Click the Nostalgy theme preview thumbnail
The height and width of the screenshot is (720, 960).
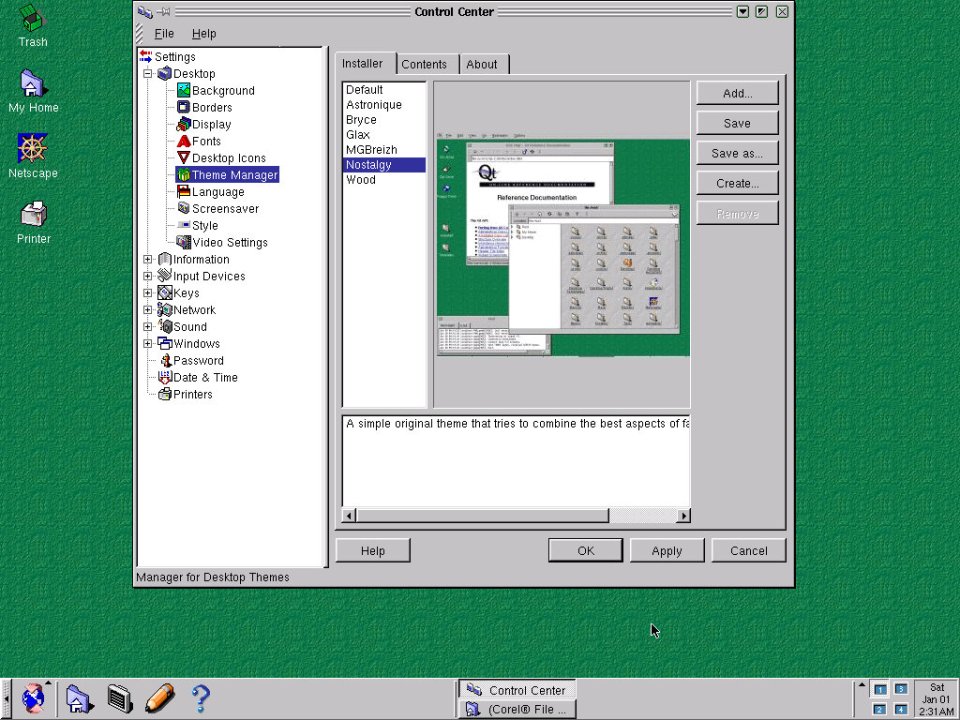pos(562,245)
